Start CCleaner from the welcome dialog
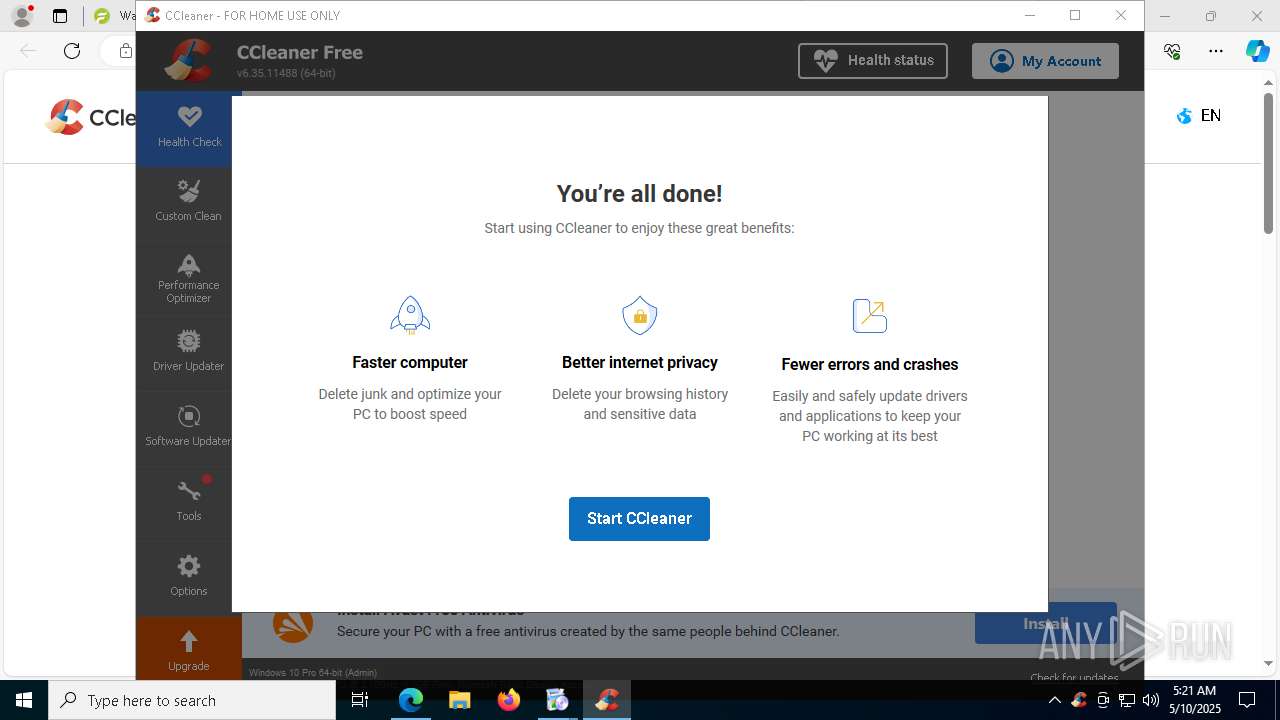Image resolution: width=1280 pixels, height=720 pixels. coord(639,518)
